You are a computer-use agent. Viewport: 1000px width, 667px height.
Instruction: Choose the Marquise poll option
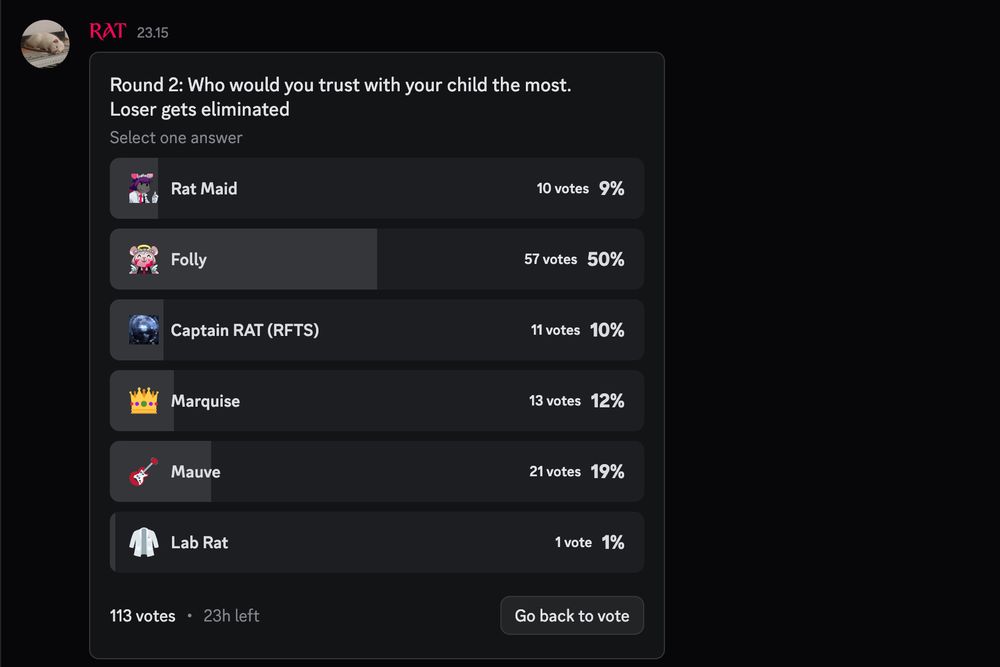point(376,401)
